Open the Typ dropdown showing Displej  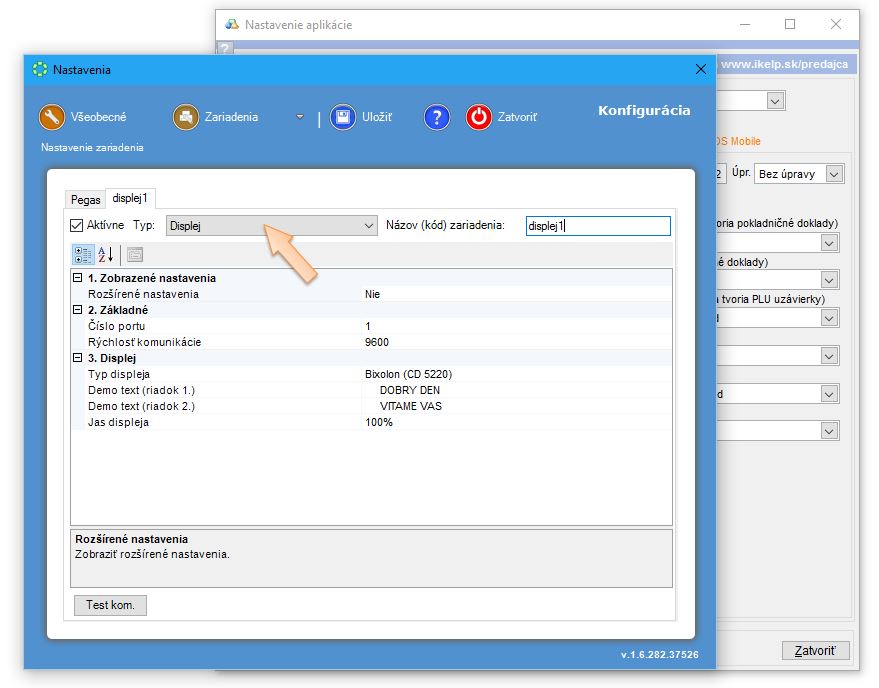pyautogui.click(x=271, y=226)
